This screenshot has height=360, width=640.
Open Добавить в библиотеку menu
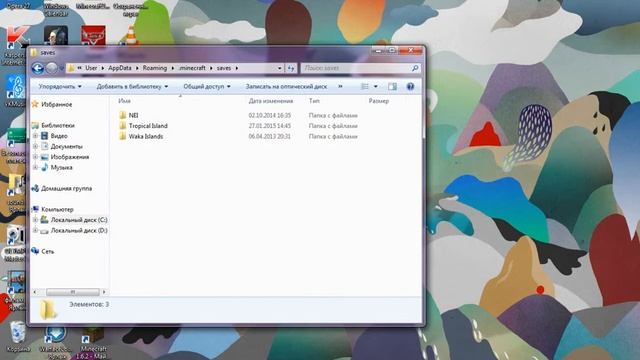coord(132,87)
